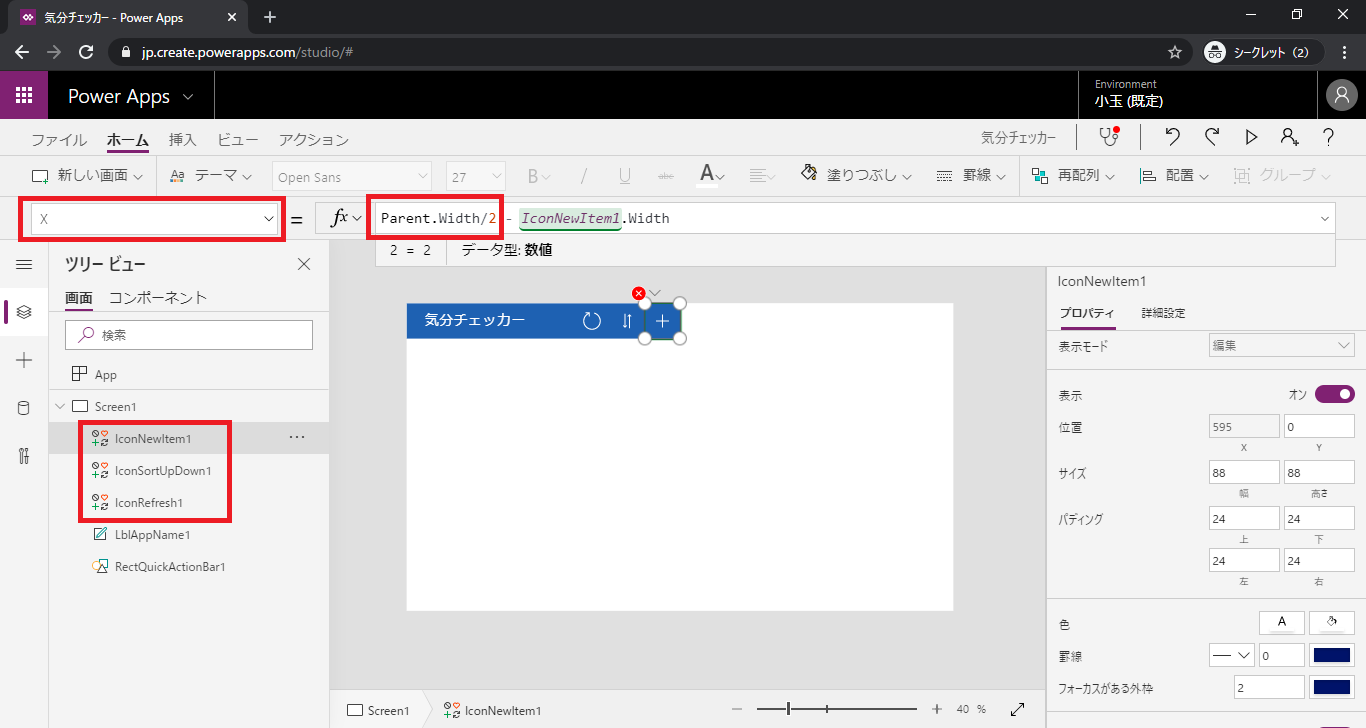Screen dimensions: 1366x728
Task: Open the Data sources cylinder icon
Action: coord(24,408)
